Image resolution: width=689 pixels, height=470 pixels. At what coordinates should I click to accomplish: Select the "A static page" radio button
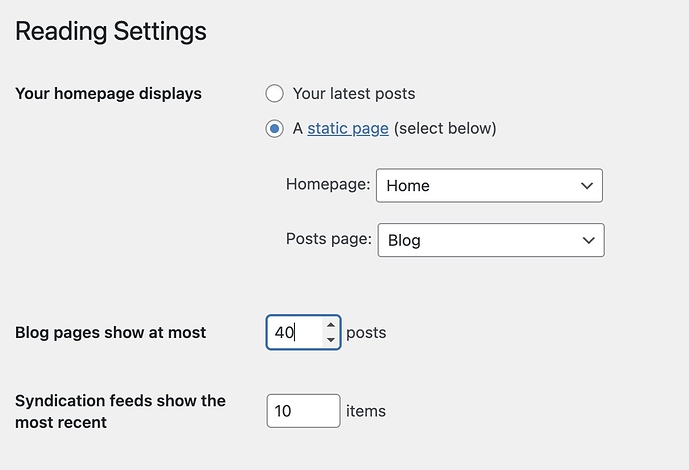[274, 129]
